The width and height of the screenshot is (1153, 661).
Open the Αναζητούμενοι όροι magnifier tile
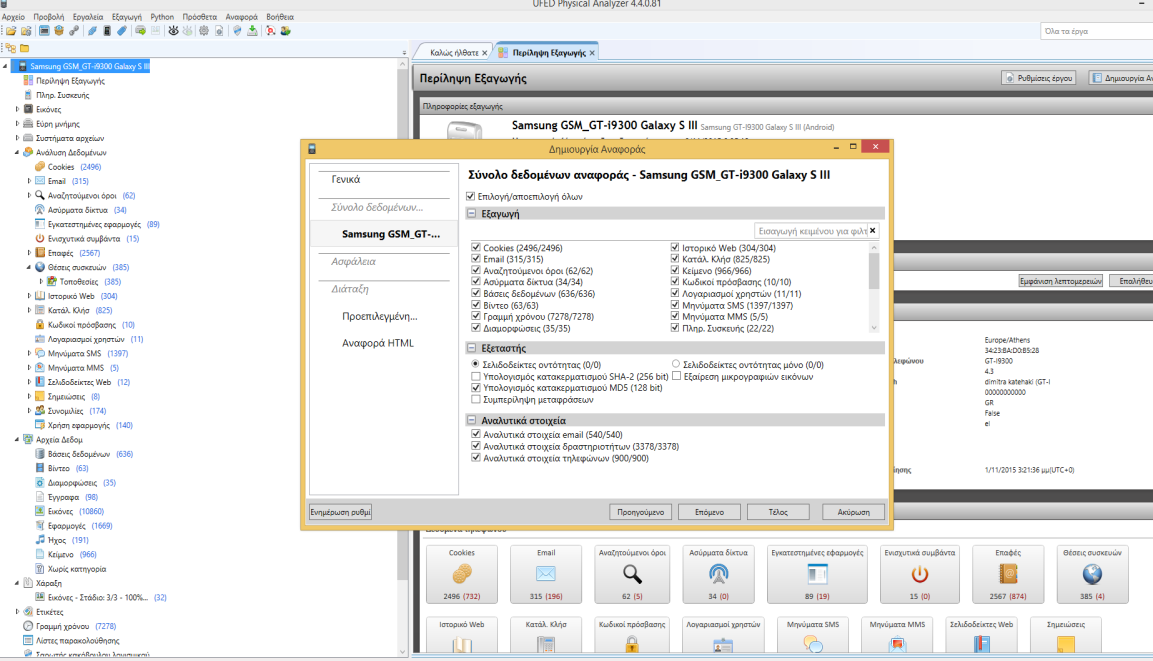(x=632, y=574)
